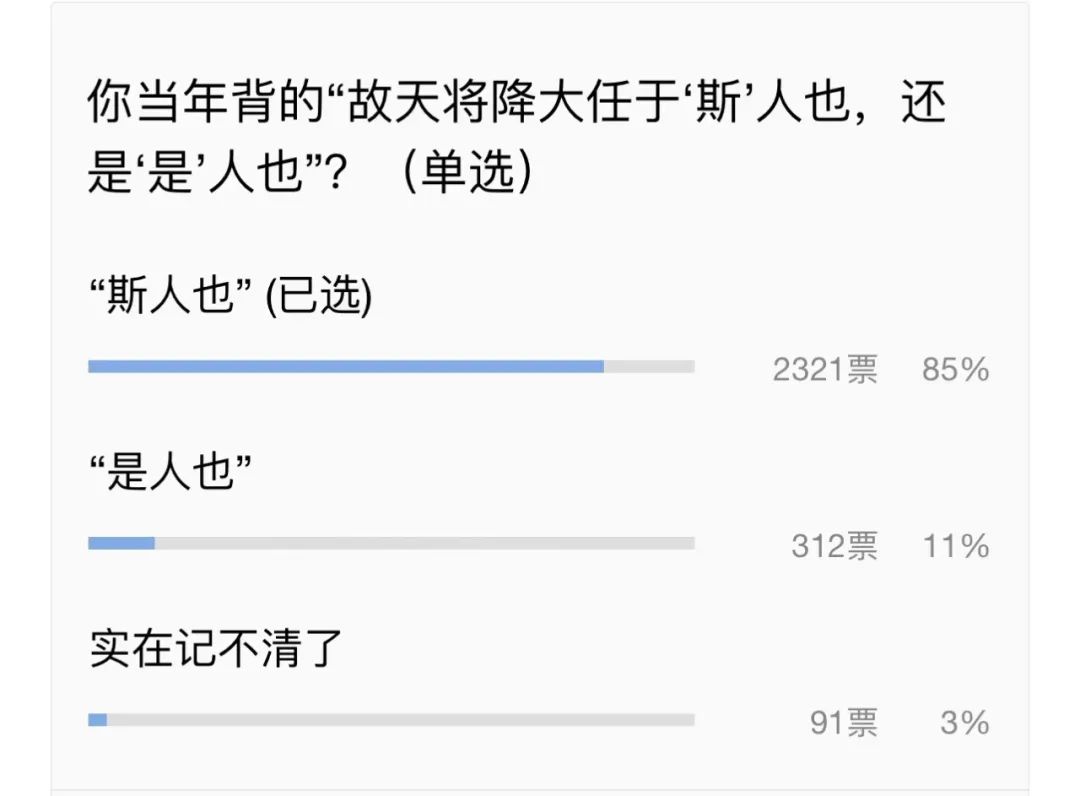Image resolution: width=1080 pixels, height=796 pixels.
Task: Select the “斯人也” poll option
Action: [x=169, y=295]
